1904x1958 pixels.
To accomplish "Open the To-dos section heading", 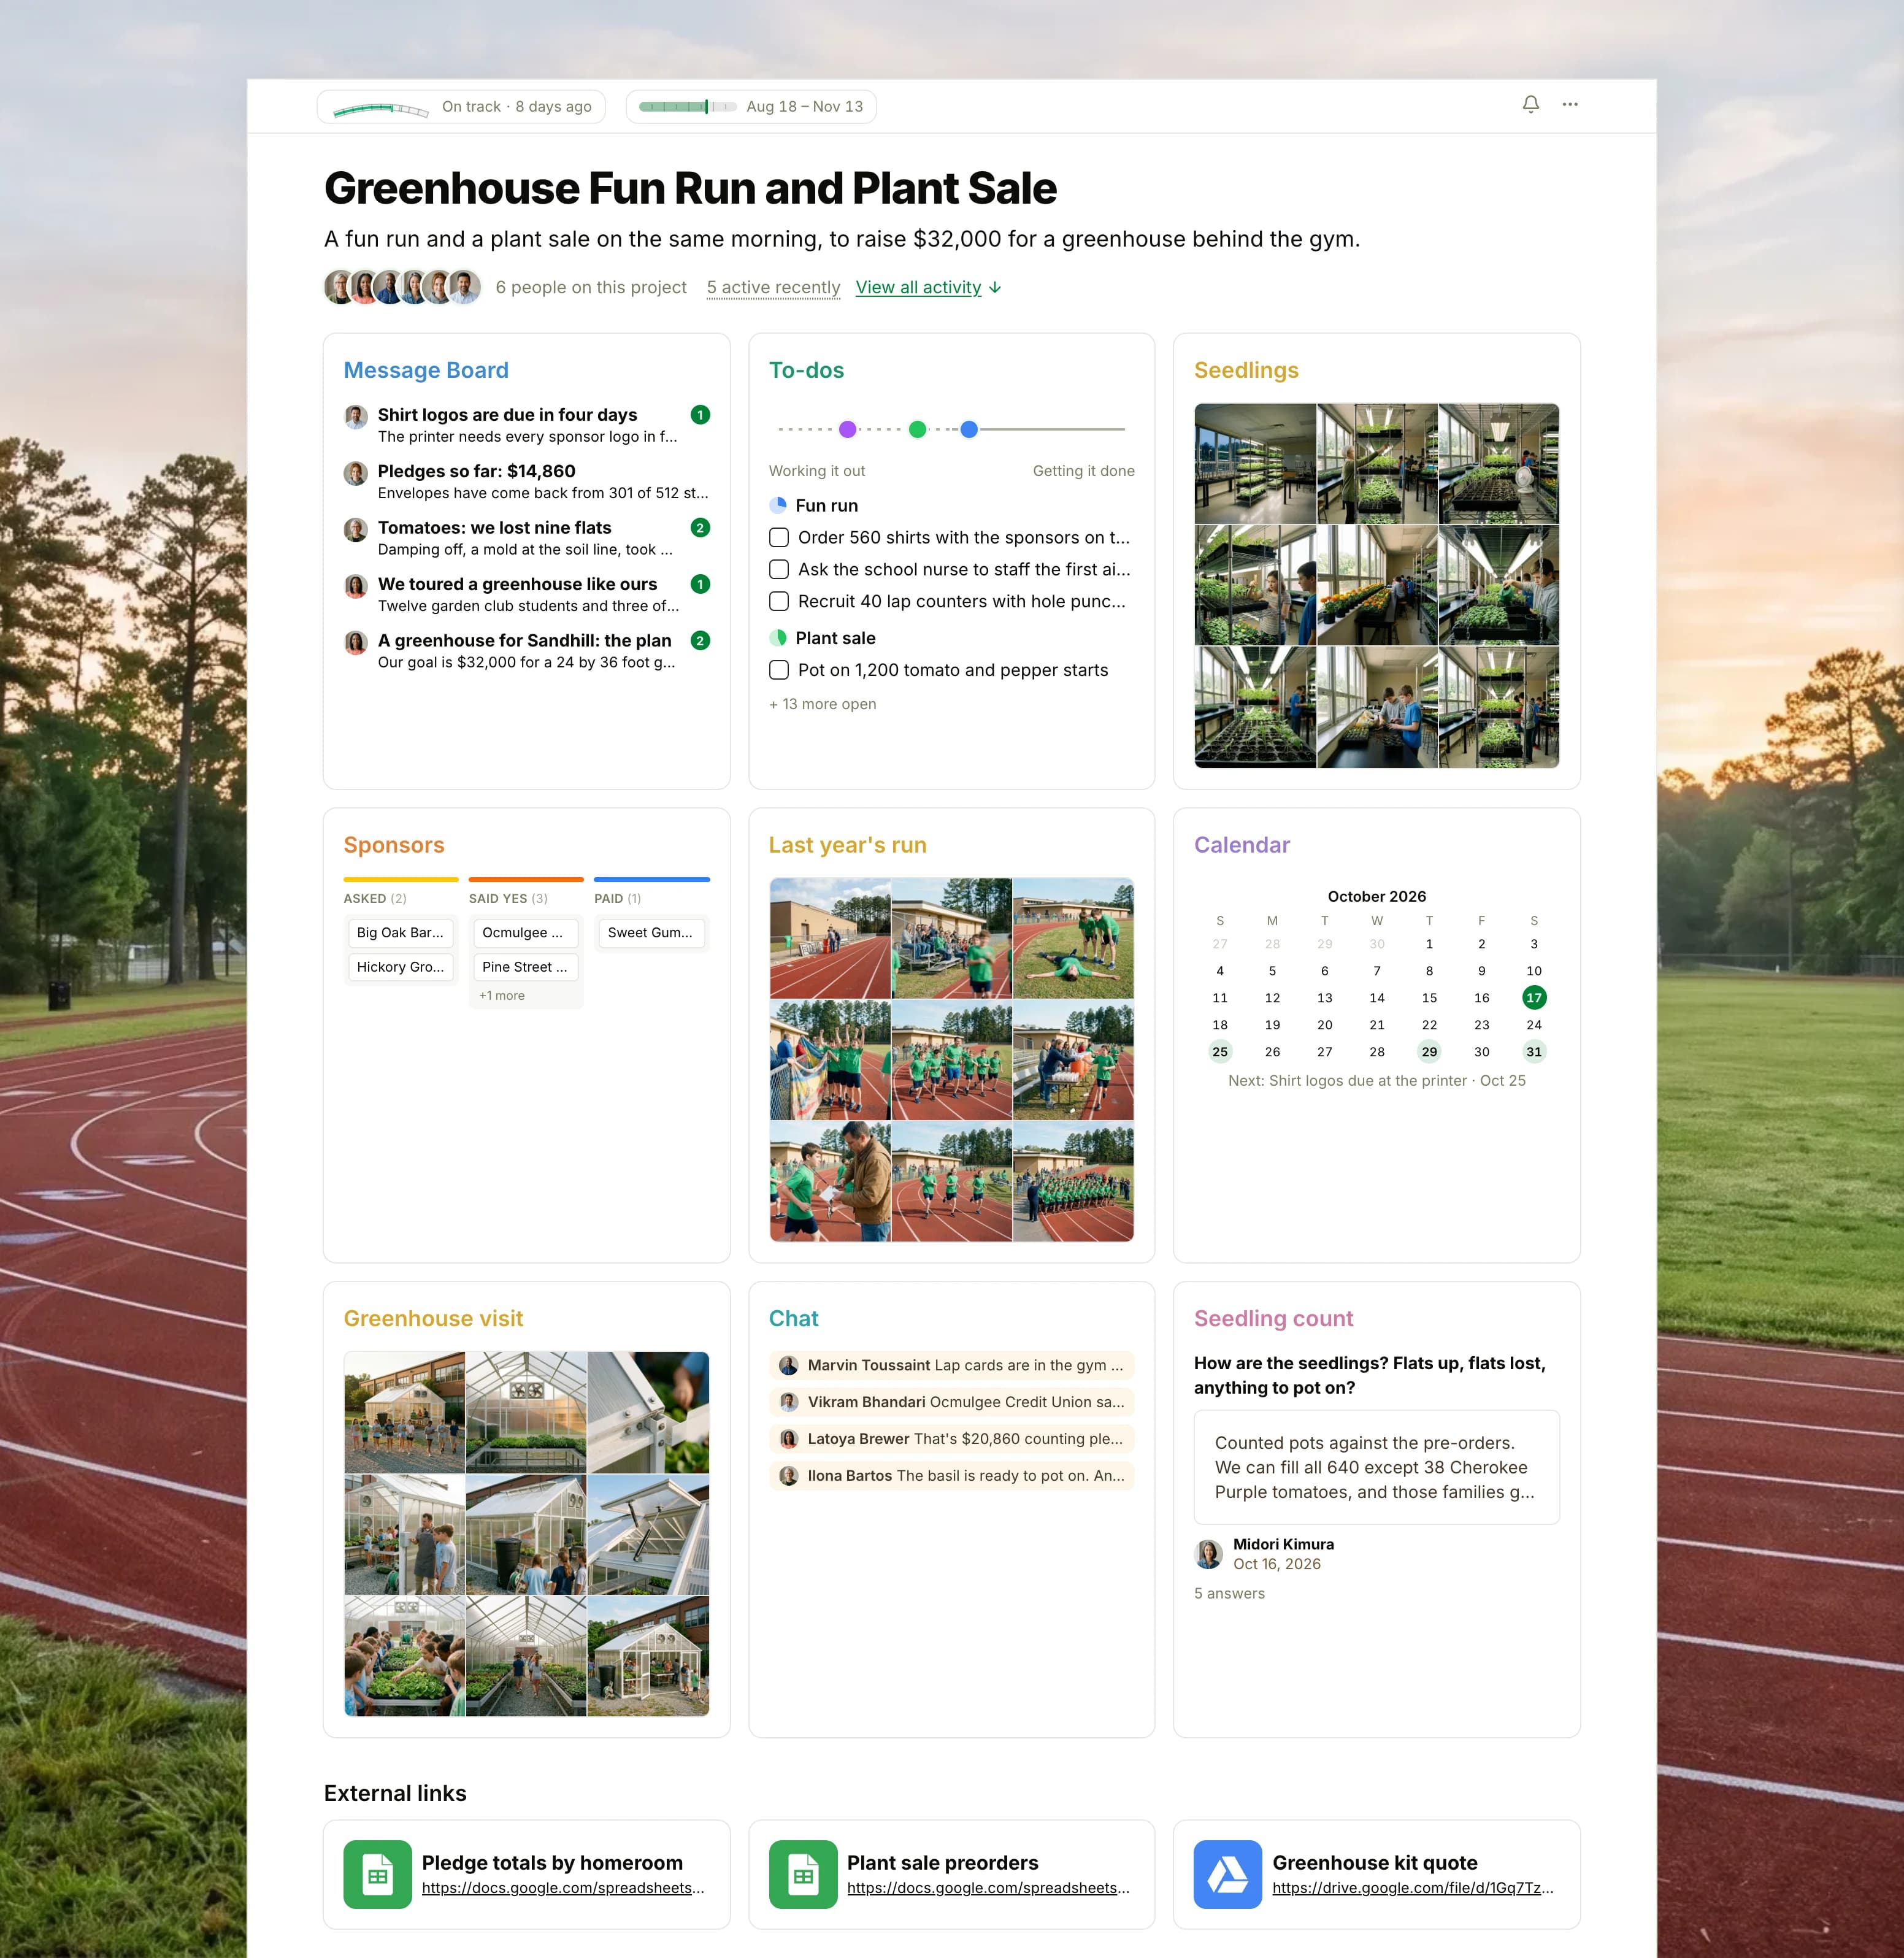I will click(806, 370).
